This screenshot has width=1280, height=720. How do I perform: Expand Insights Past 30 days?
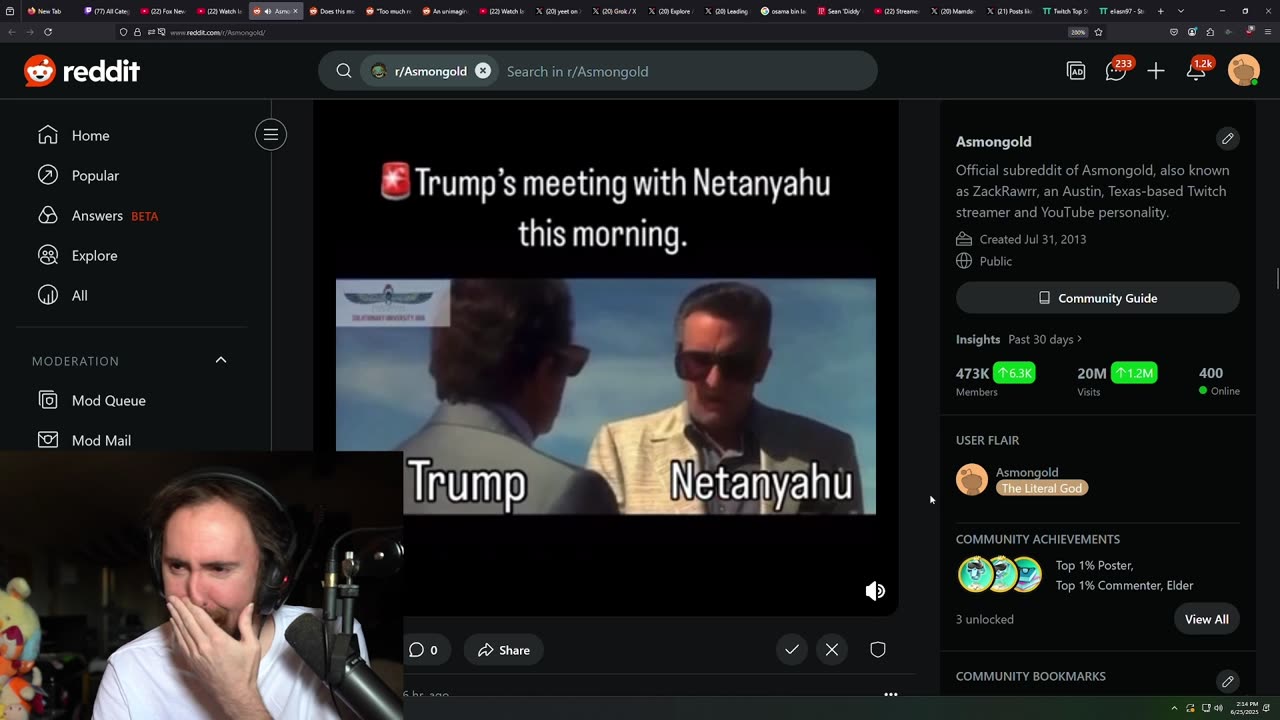point(1019,339)
